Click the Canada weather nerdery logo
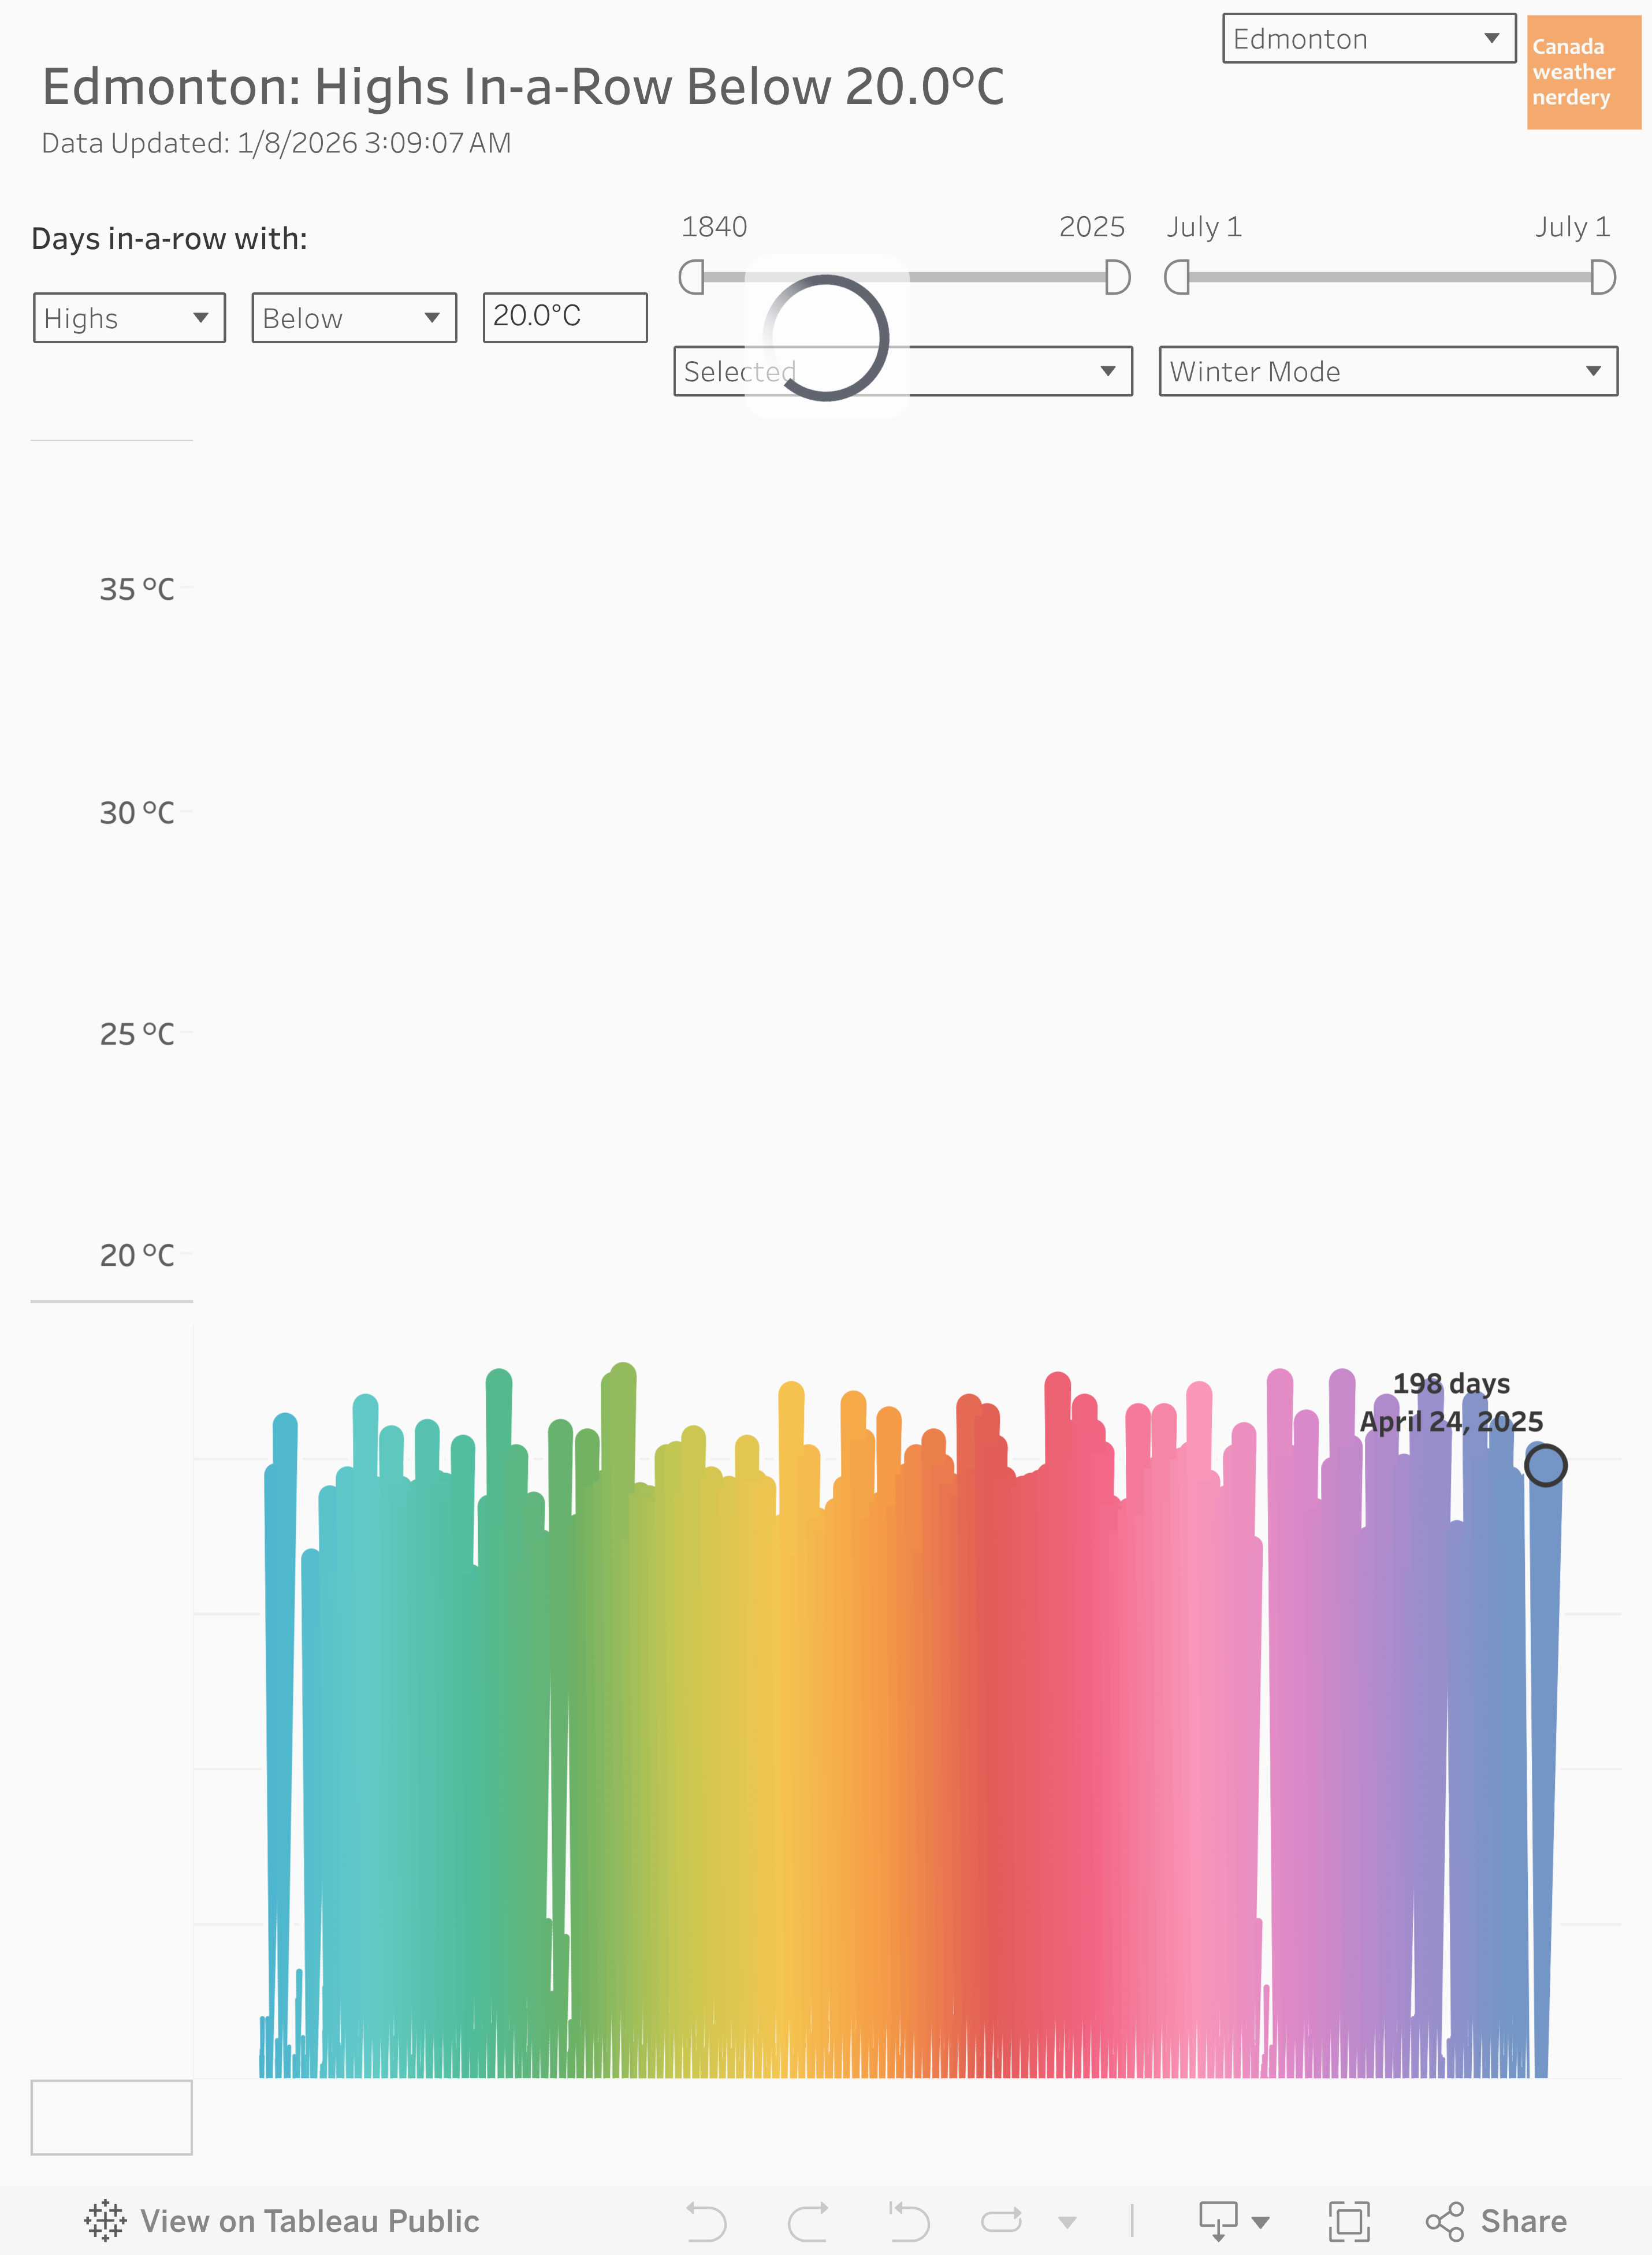The width and height of the screenshot is (1652, 2255). point(1583,72)
